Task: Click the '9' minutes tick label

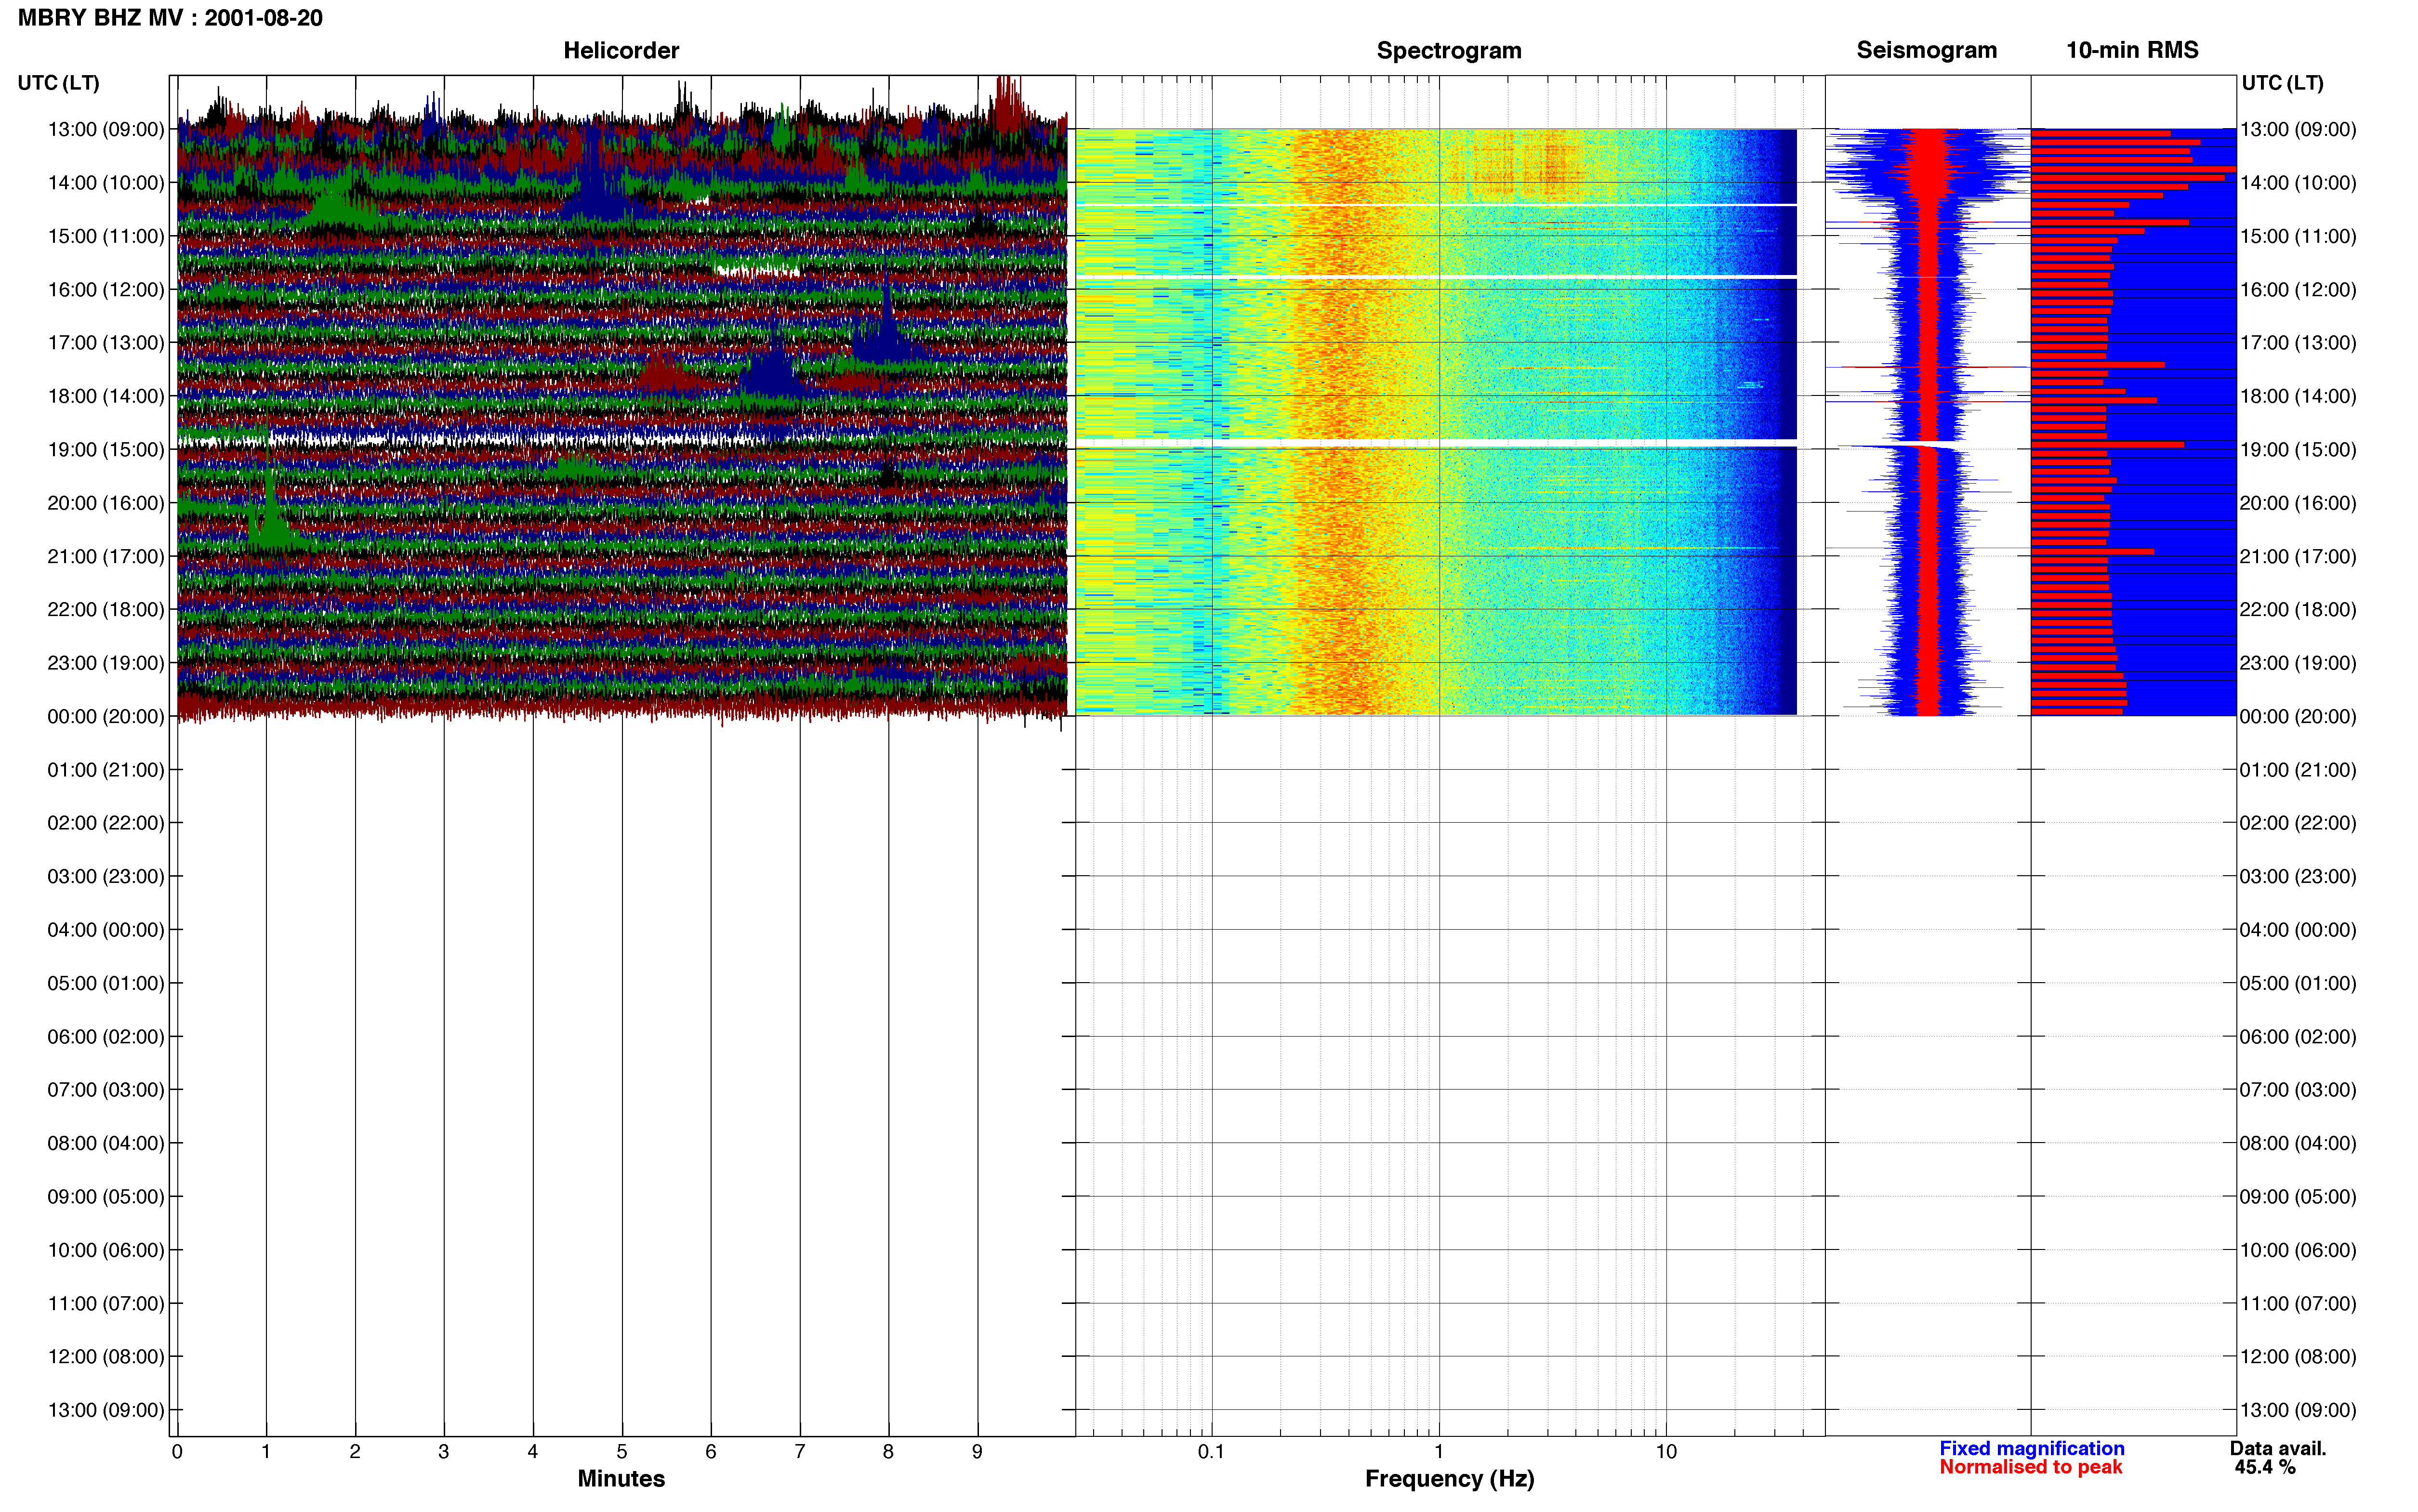Action: click(x=977, y=1452)
